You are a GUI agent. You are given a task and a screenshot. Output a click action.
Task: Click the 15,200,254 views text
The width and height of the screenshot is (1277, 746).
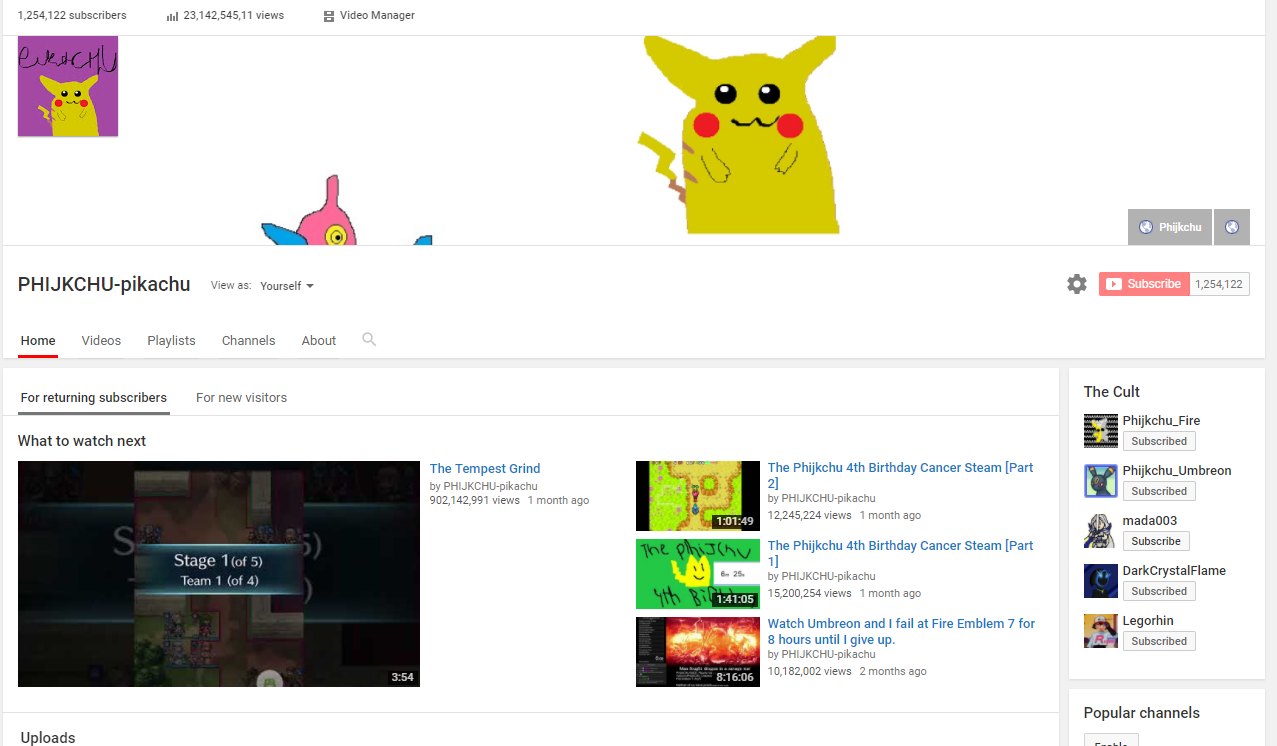click(810, 593)
